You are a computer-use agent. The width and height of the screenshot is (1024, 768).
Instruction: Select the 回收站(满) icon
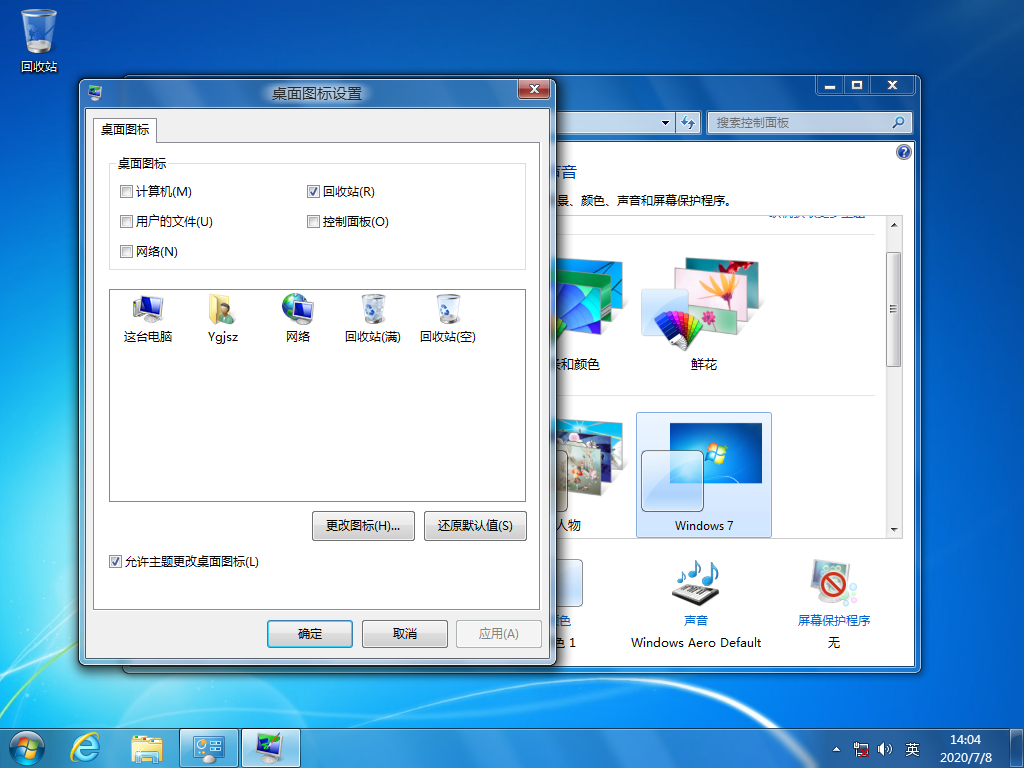[x=373, y=318]
